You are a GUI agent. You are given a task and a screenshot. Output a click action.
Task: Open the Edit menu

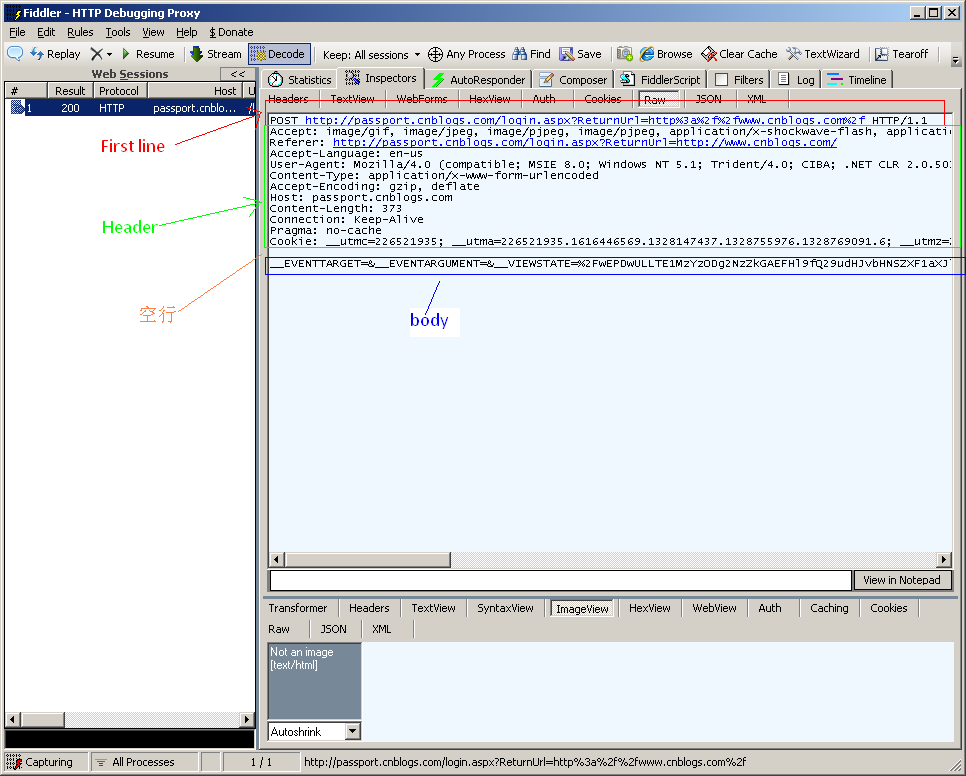[46, 32]
